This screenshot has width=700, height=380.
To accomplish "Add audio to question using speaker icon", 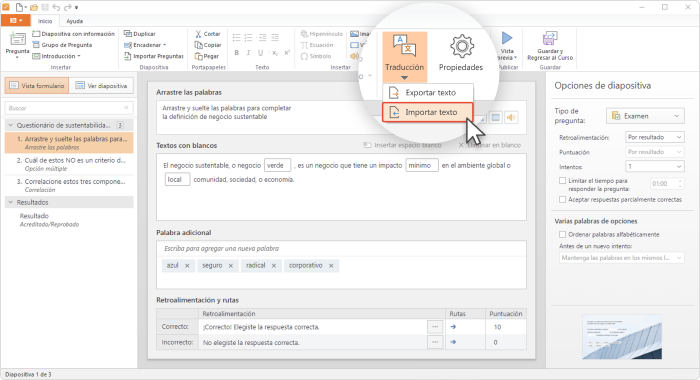I will click(512, 117).
